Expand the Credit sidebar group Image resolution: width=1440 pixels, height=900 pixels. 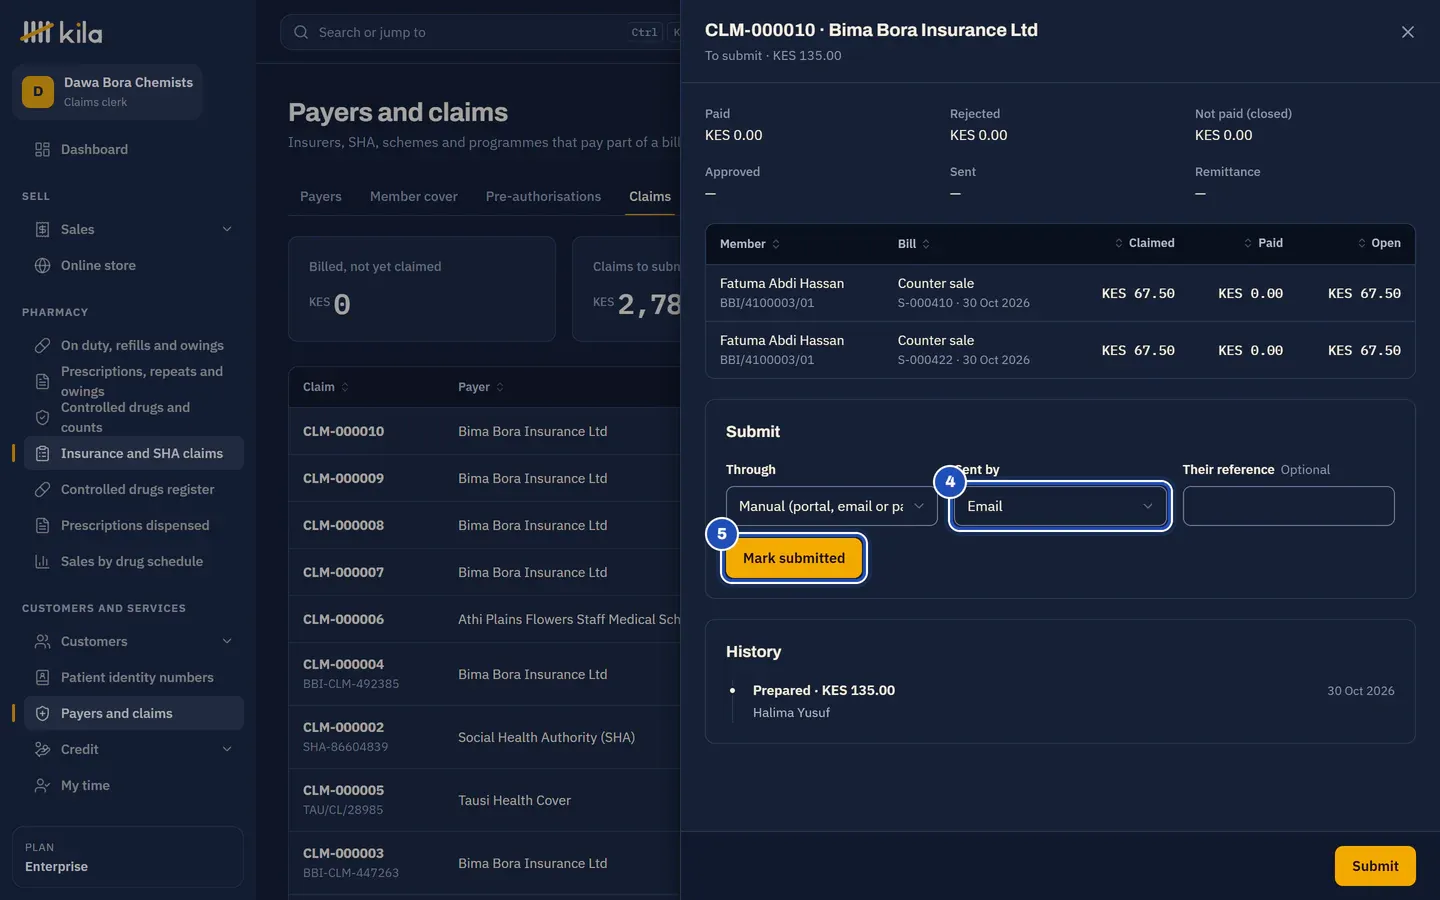pyautogui.click(x=227, y=750)
